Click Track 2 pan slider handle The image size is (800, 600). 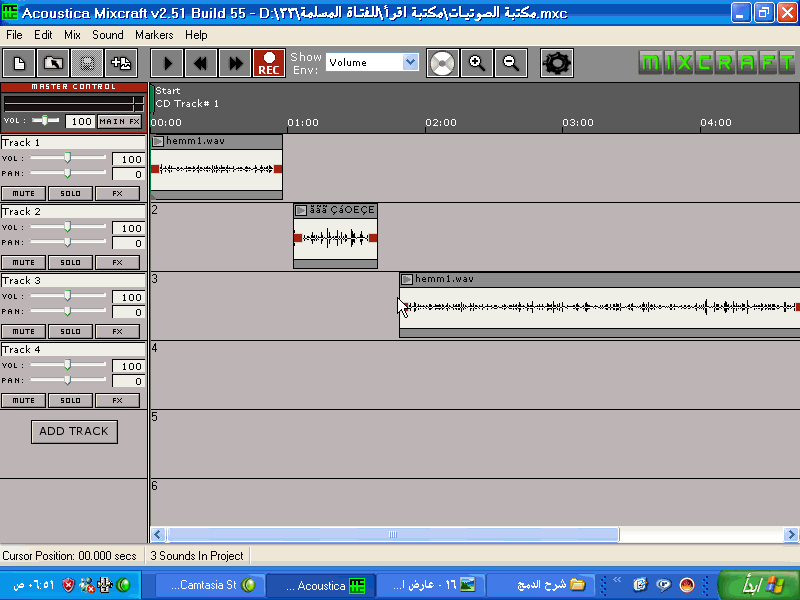coord(67,242)
